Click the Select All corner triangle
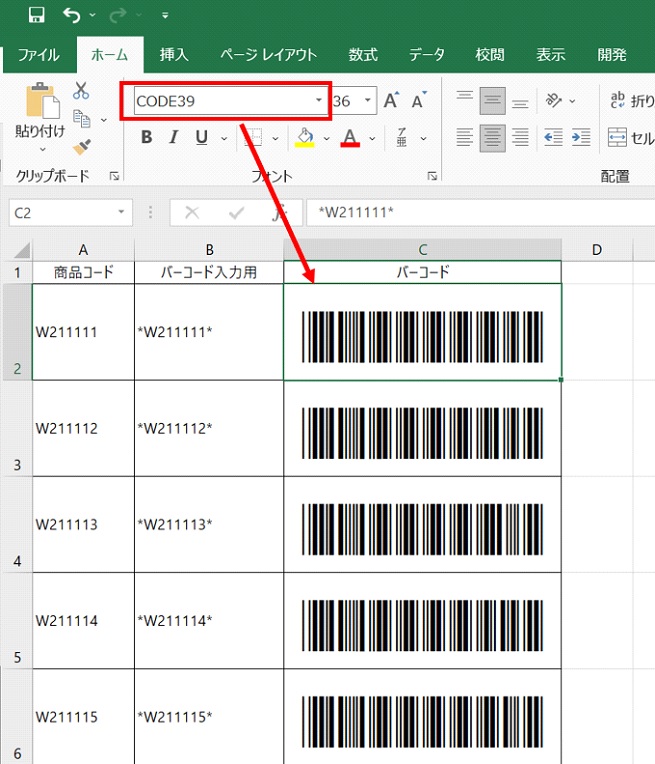Viewport: 655px width, 764px height. click(21, 250)
